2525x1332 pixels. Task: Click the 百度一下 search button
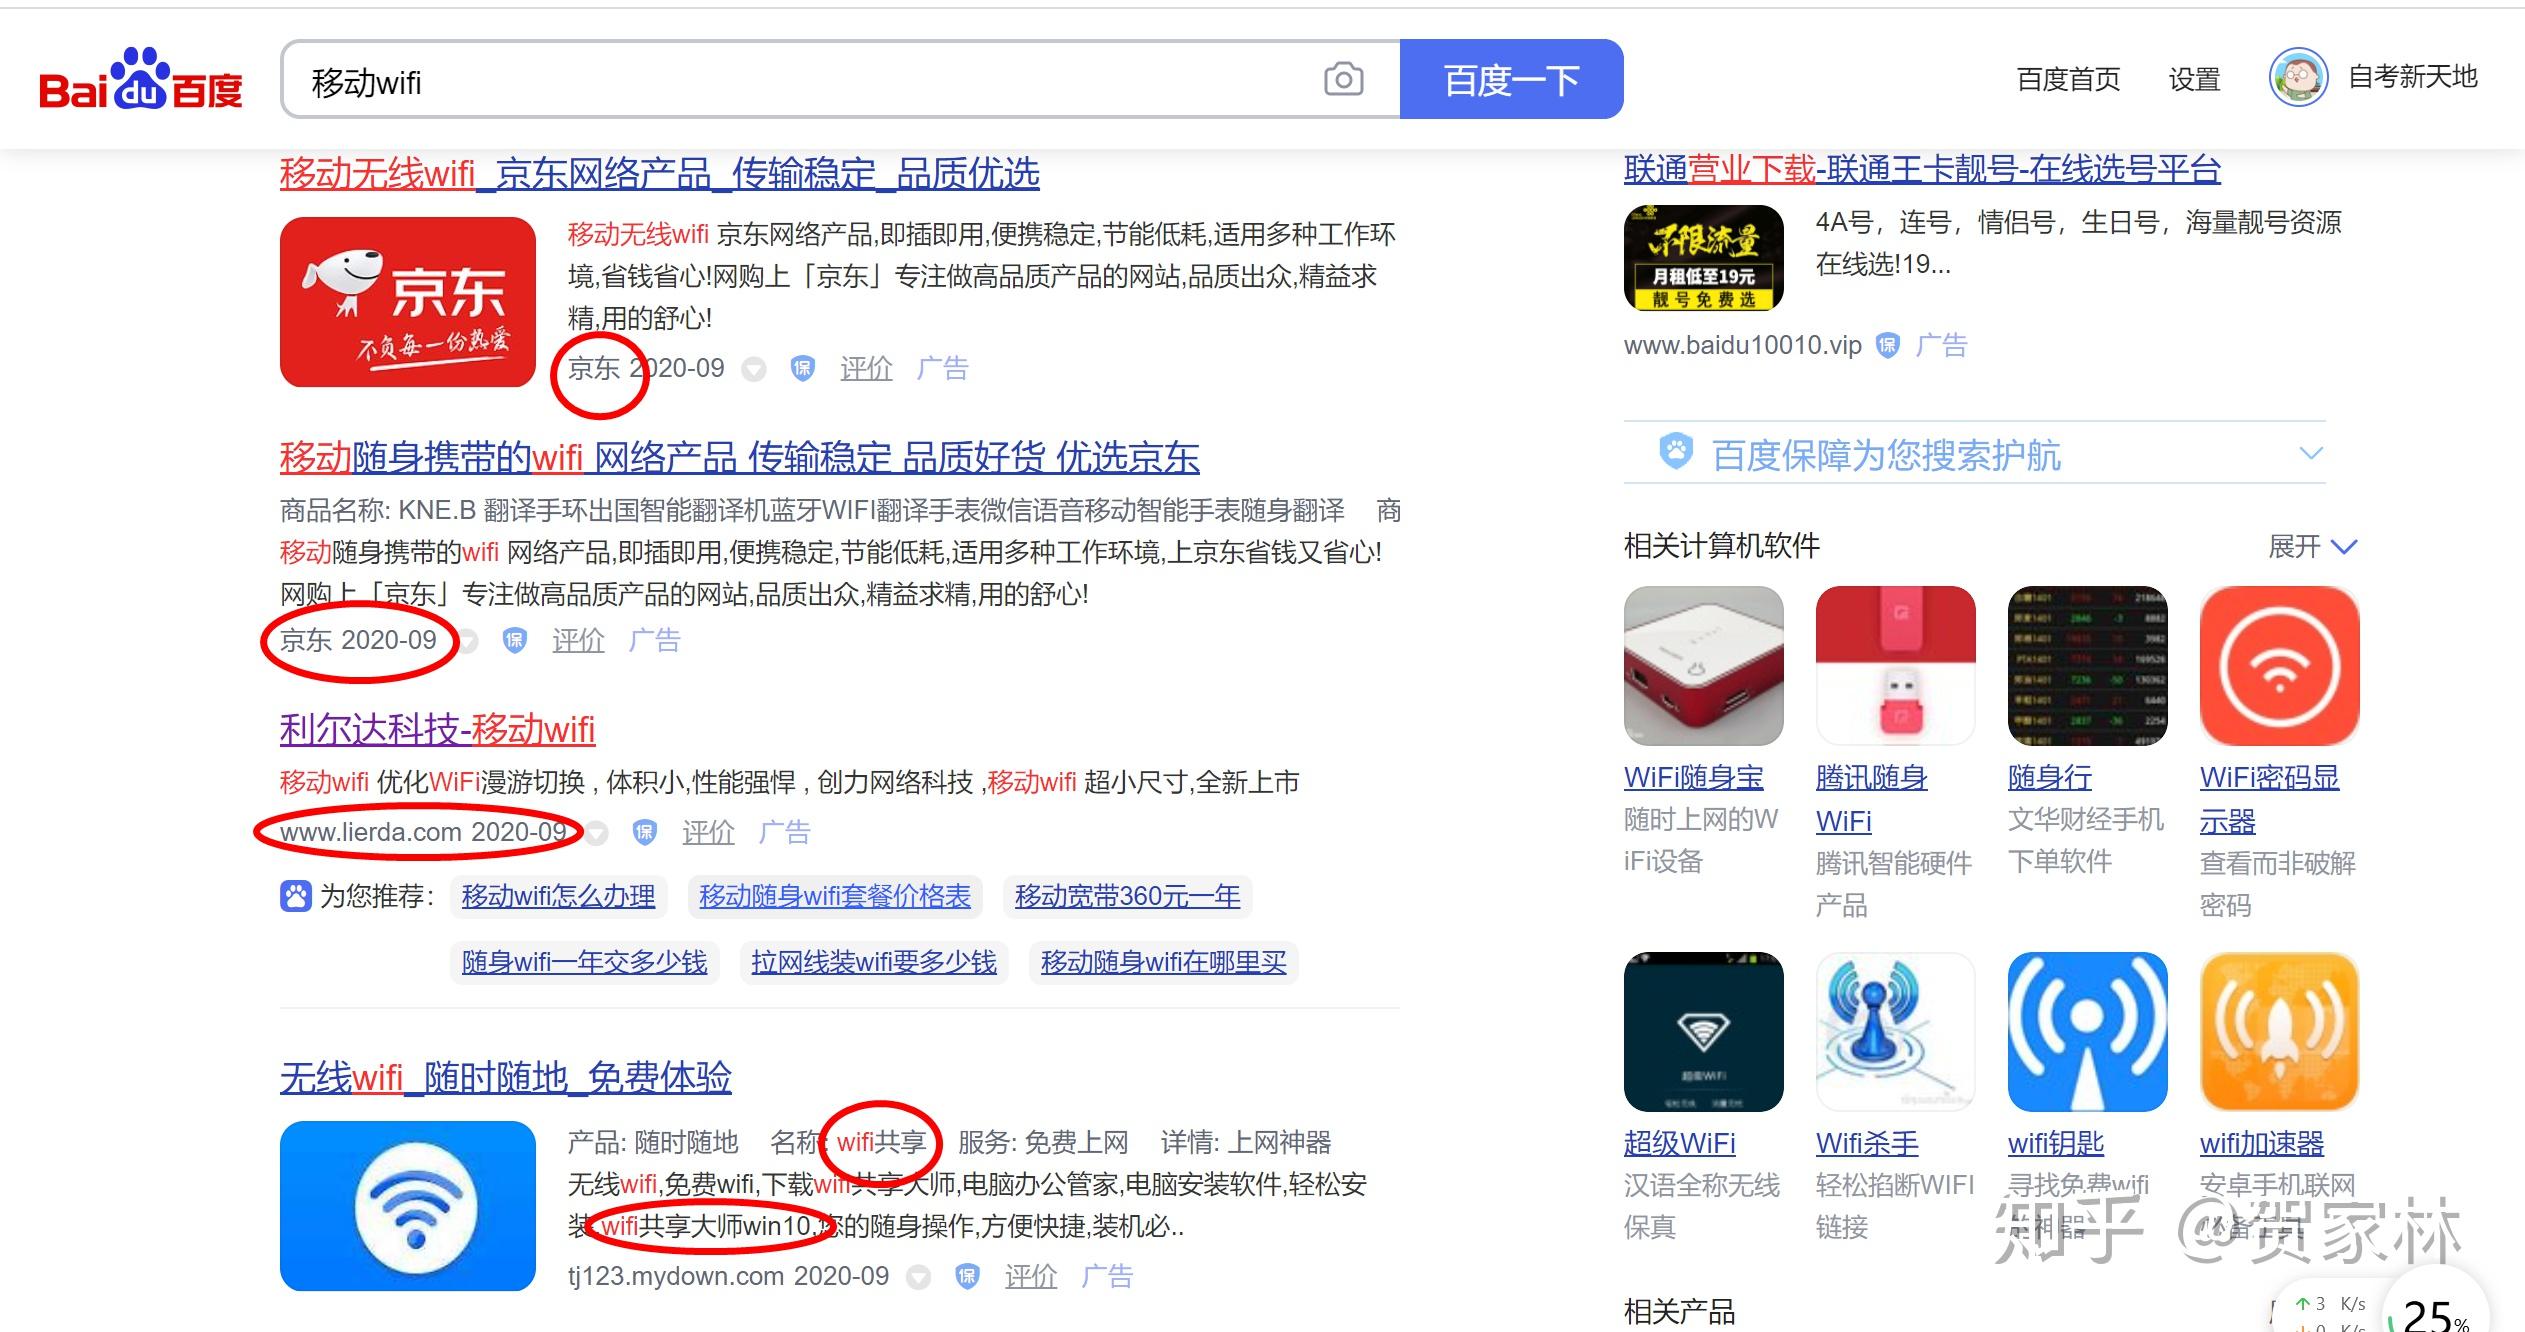click(x=1511, y=79)
